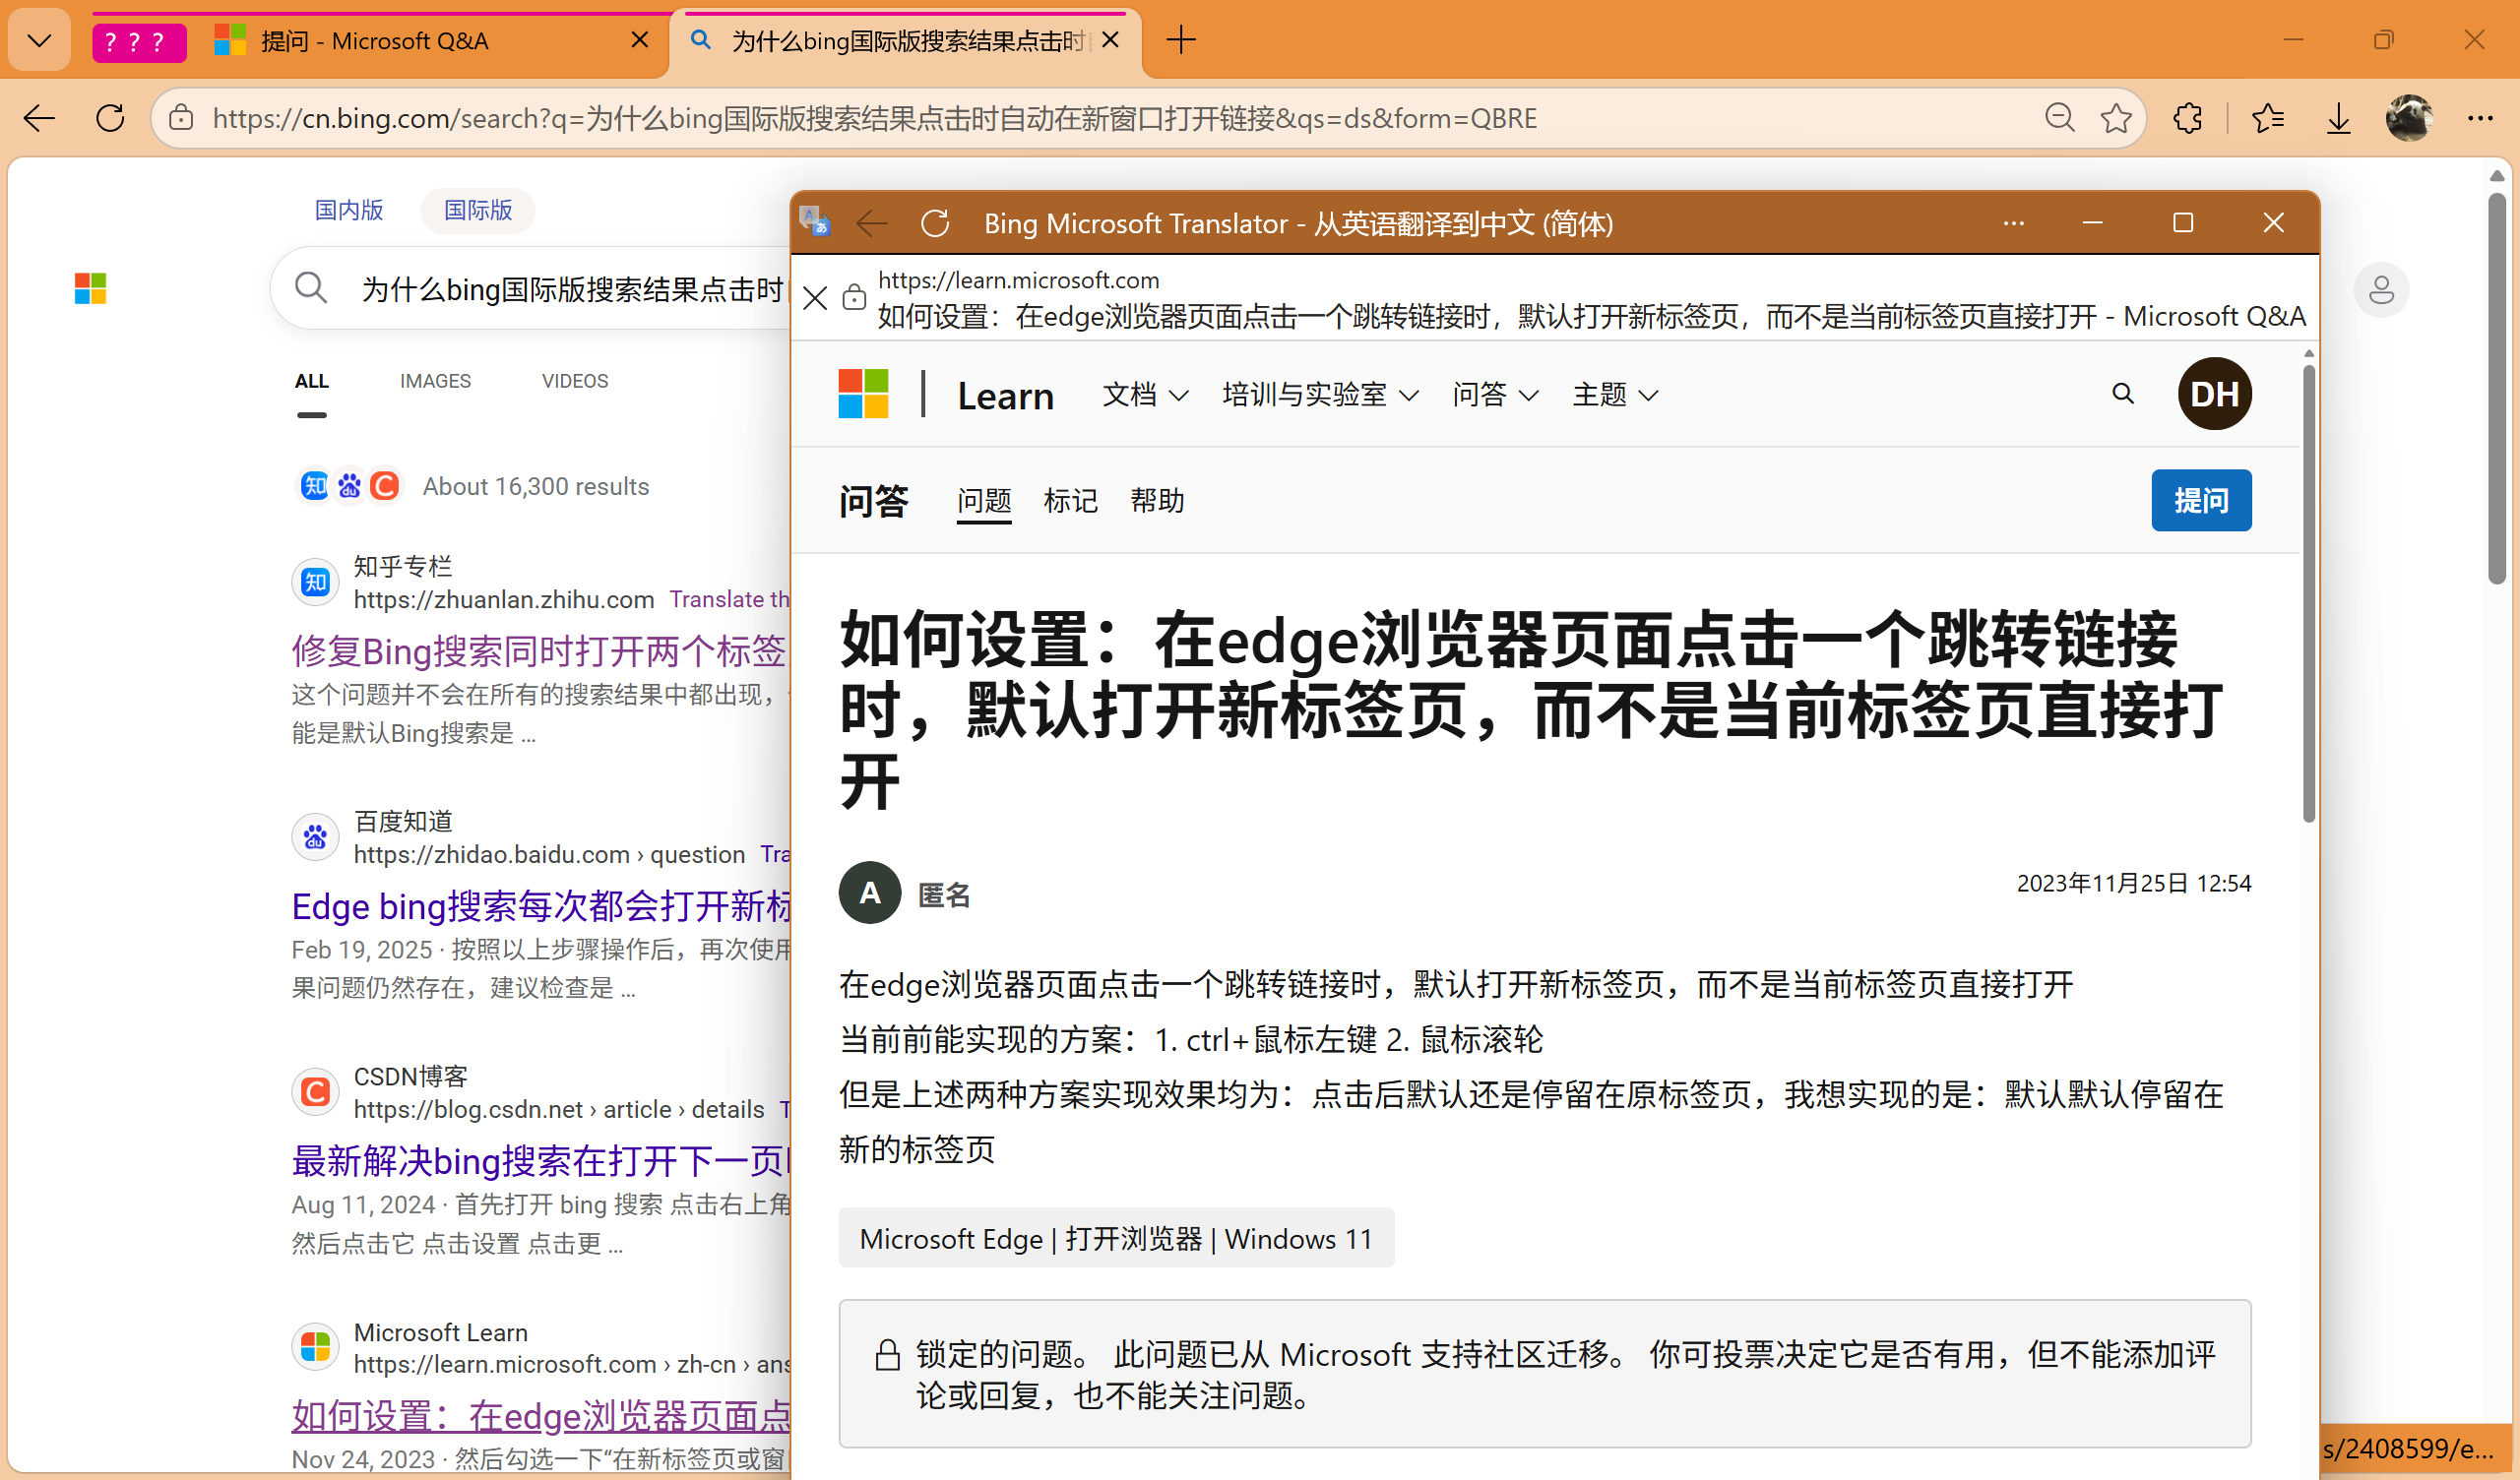Click the main Bing page vertical scrollbar
The image size is (2520, 1480).
pos(2497,388)
